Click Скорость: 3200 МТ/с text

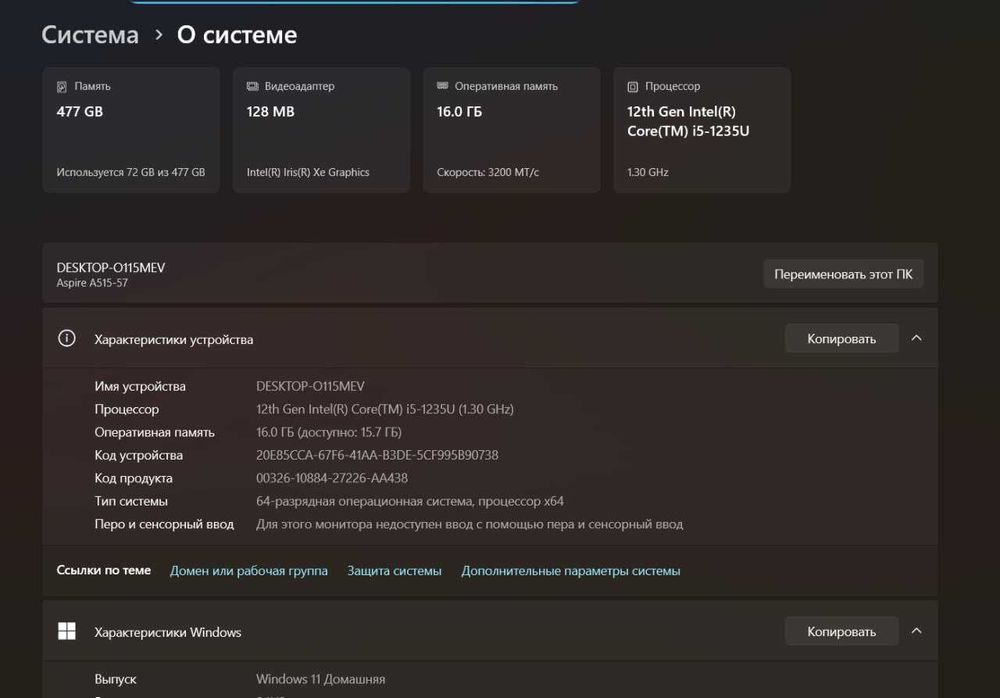[x=488, y=172]
